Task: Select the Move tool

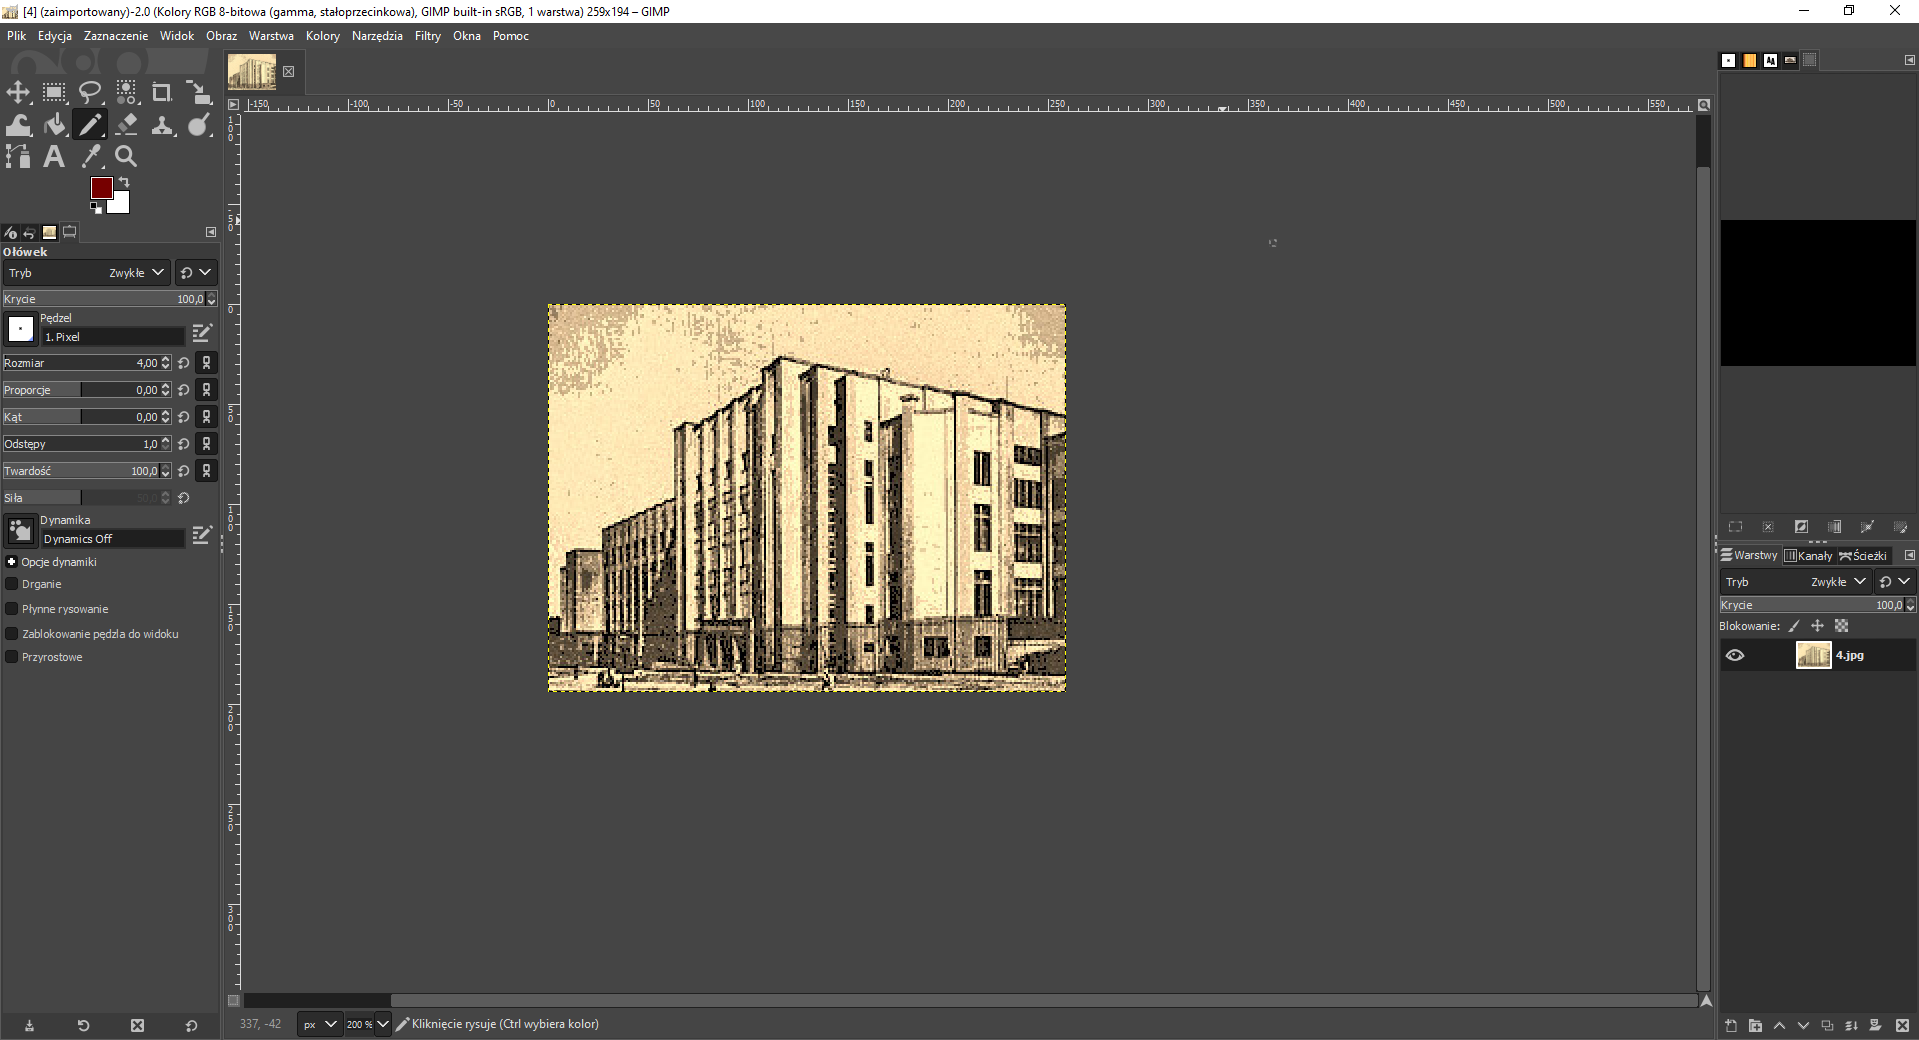Action: [18, 93]
